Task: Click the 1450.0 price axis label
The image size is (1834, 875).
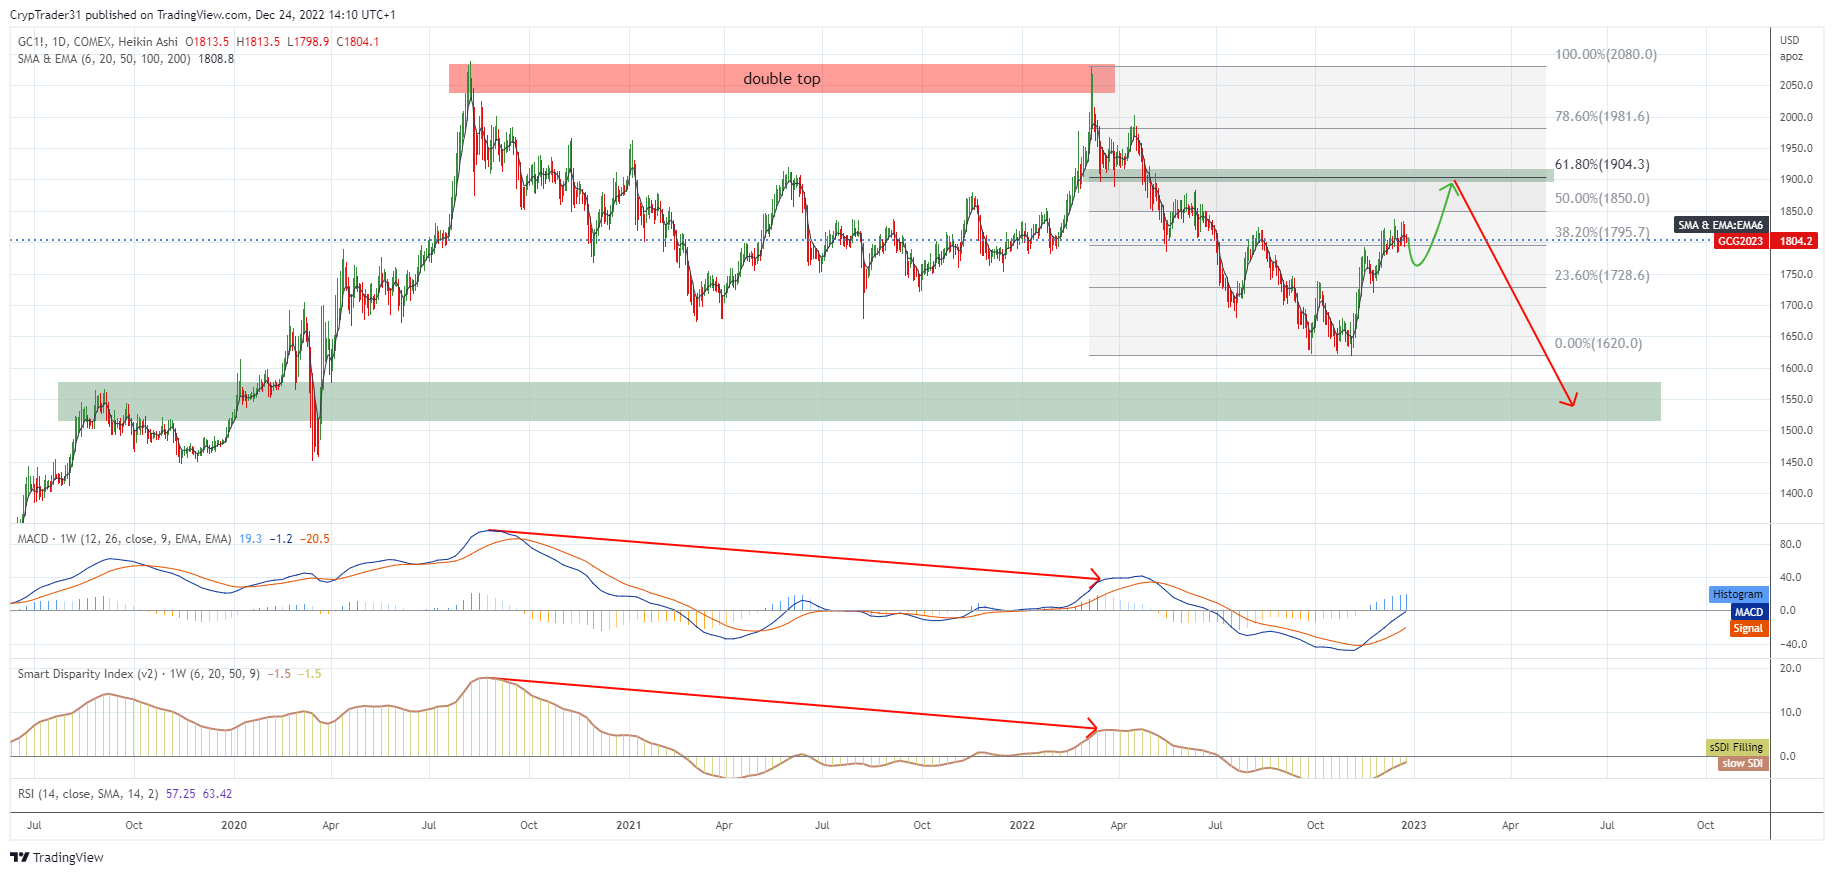Action: click(x=1796, y=462)
